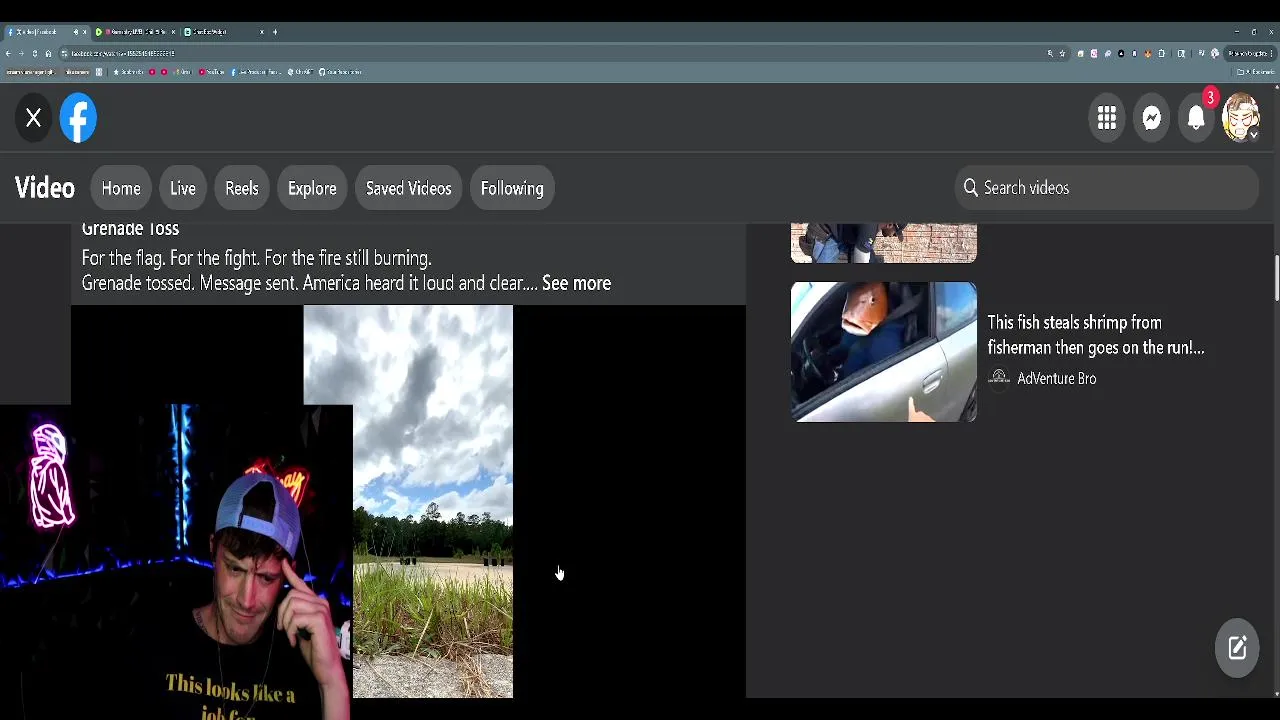Click the Facebook logo
1280x720 pixels.
point(78,118)
